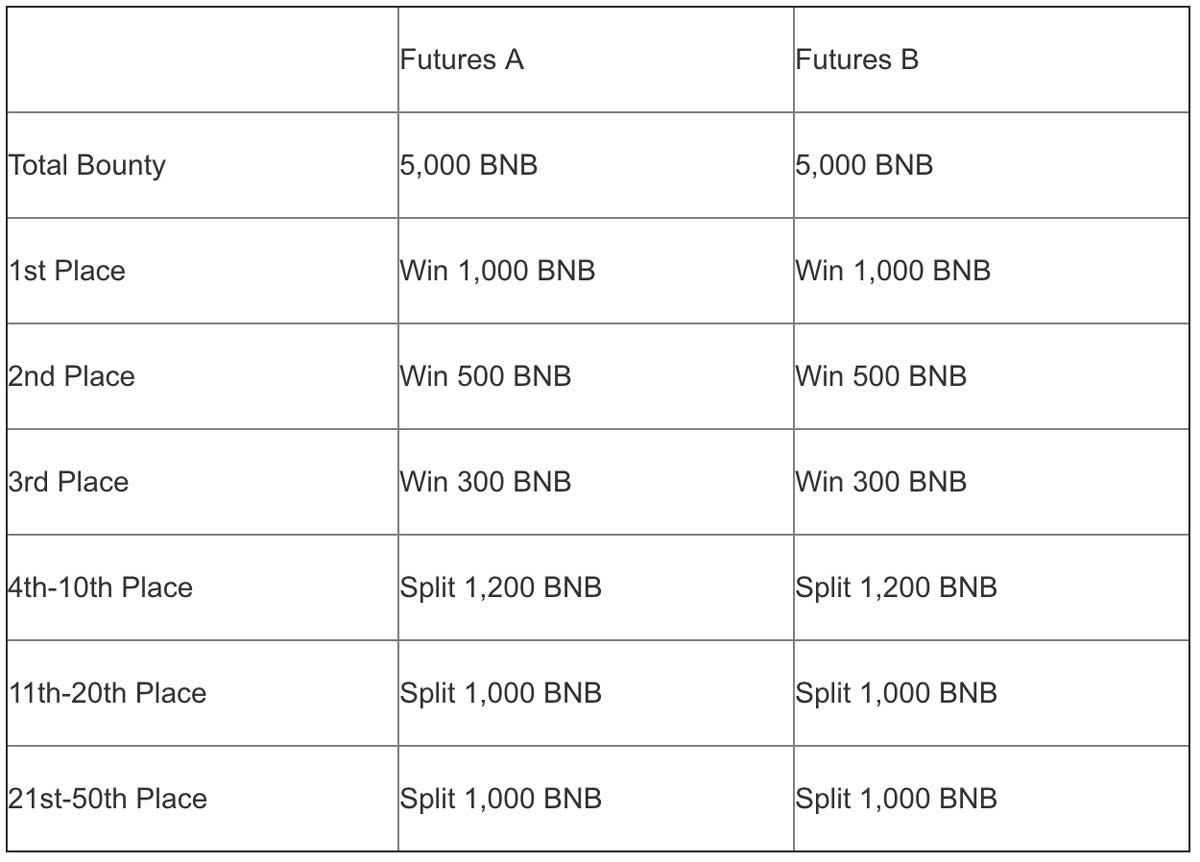Viewport: 1200px width, 862px height.
Task: Click 5,000 BNB under Futures A
Action: pyautogui.click(x=469, y=165)
